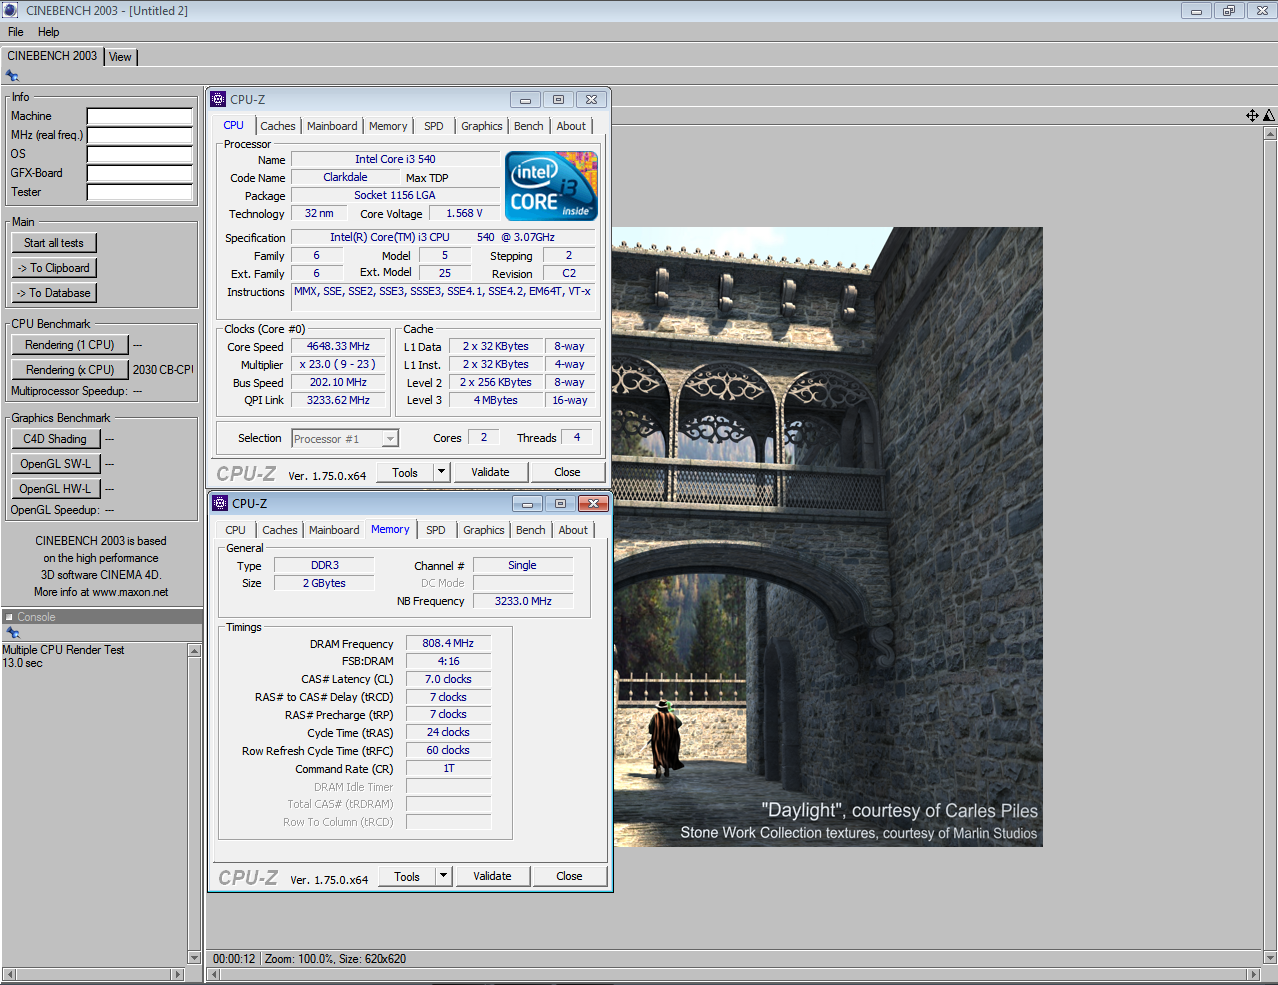The height and width of the screenshot is (985, 1278).
Task: Click Validate in the upper CPU-Z window
Action: [x=490, y=472]
